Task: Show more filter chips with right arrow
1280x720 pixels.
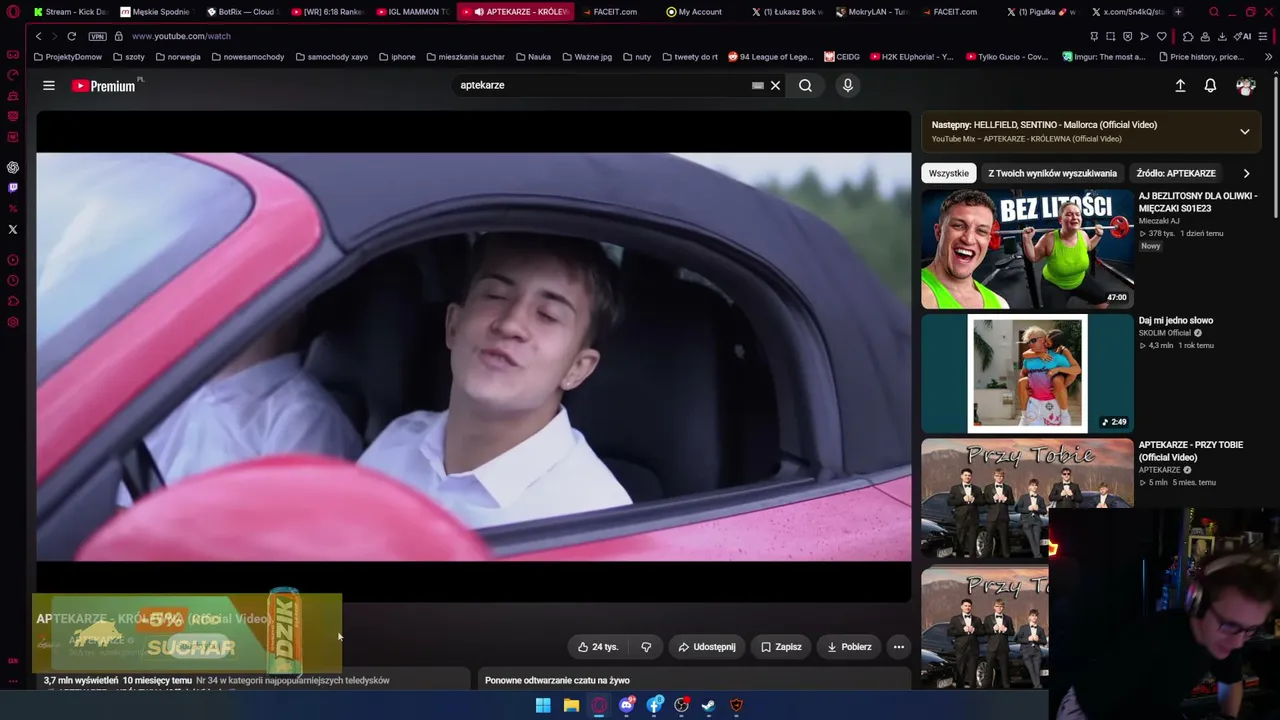Action: pyautogui.click(x=1246, y=174)
